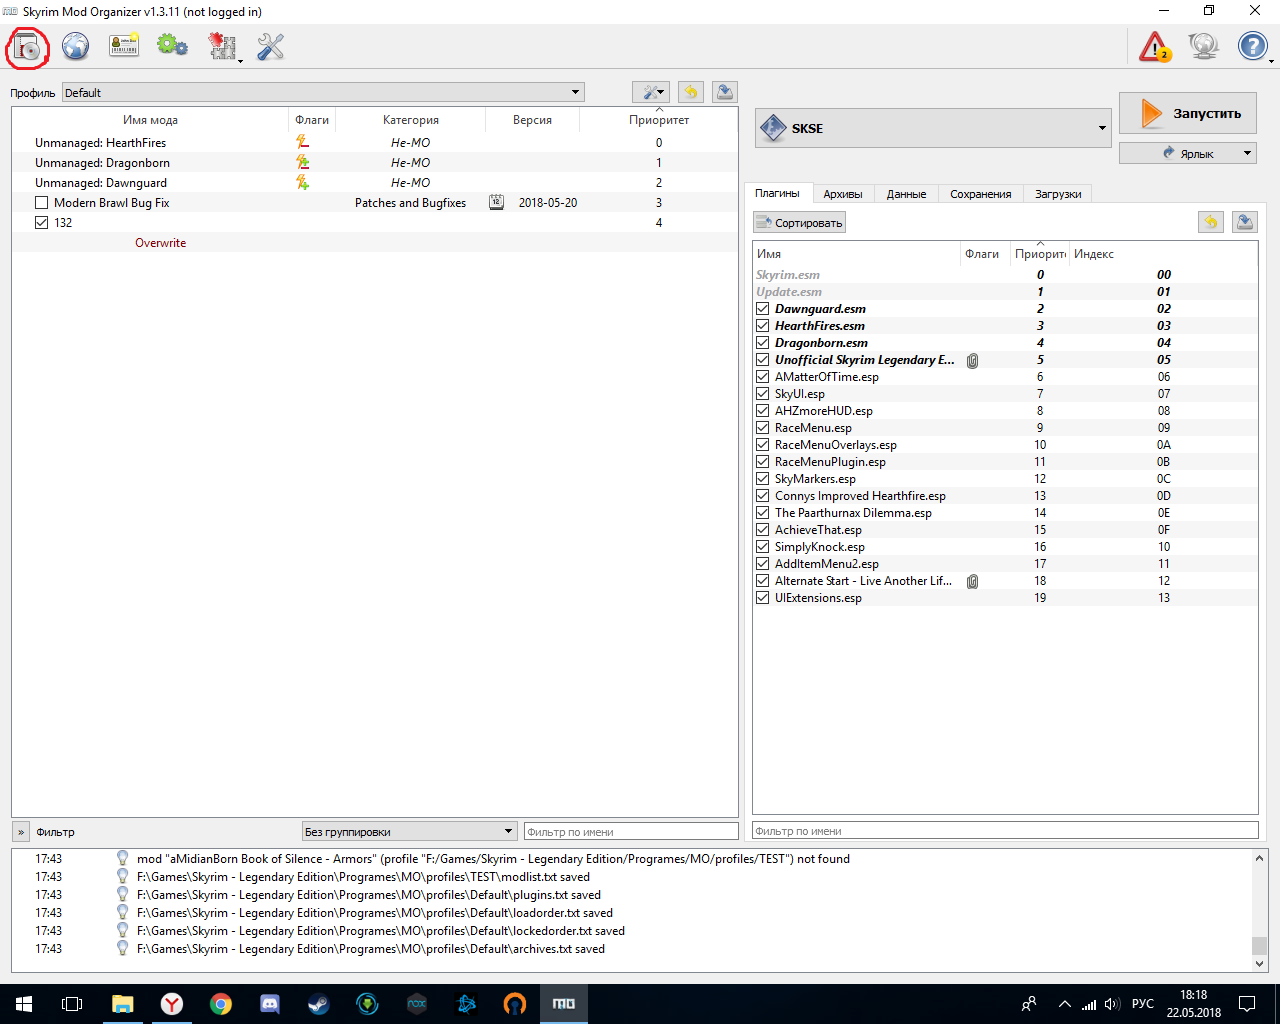
Task: Switch to the Загрузки tab
Action: coord(1058,194)
